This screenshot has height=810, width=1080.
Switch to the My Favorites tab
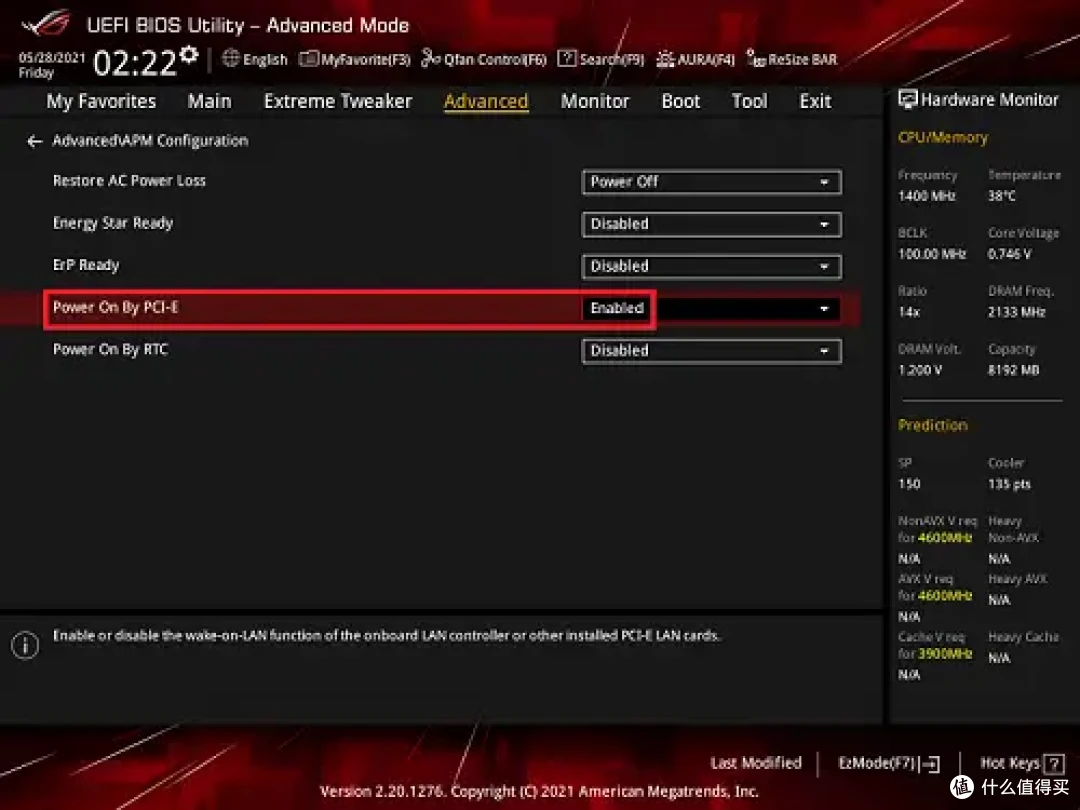101,101
